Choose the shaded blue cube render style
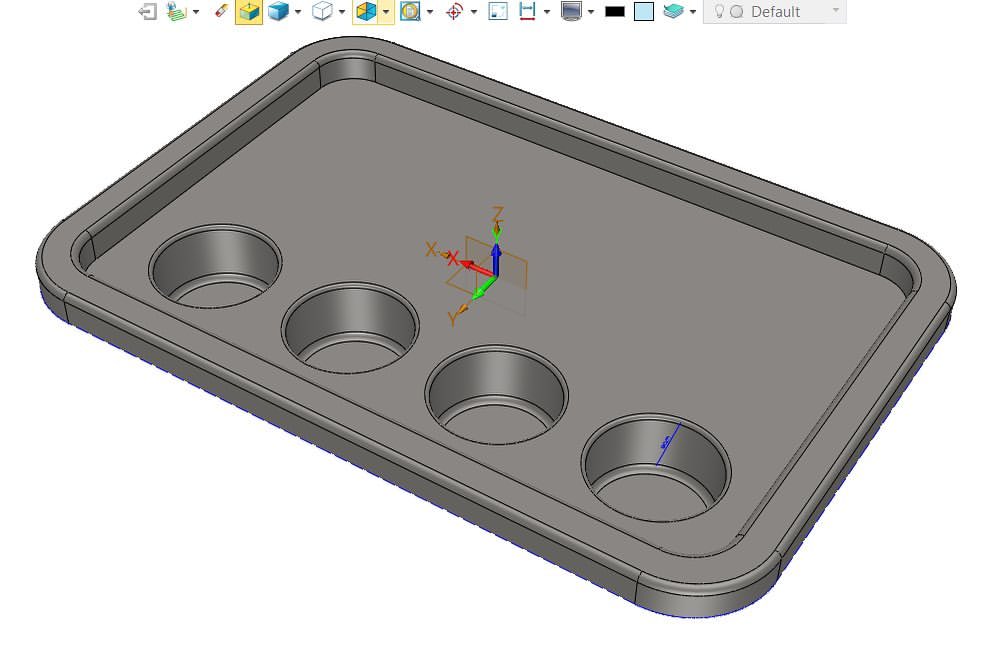The height and width of the screenshot is (651, 1006). [x=278, y=11]
